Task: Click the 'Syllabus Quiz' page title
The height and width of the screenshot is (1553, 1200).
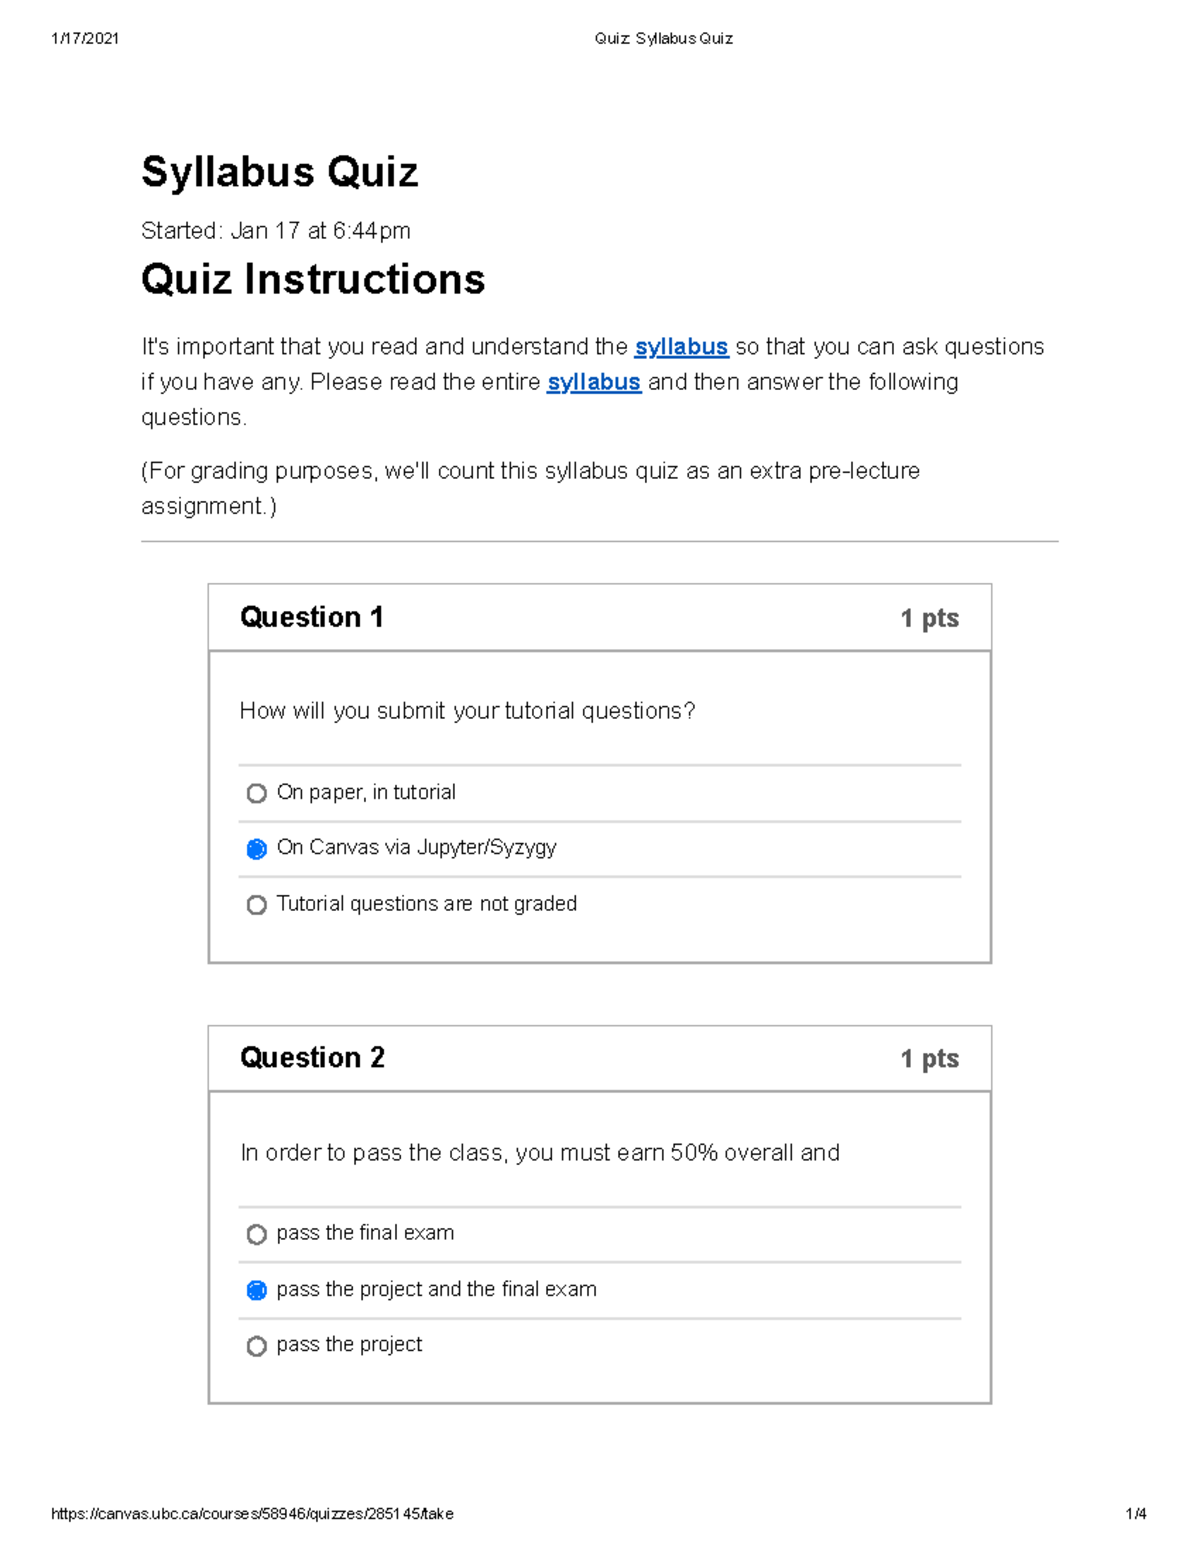Action: point(279,170)
